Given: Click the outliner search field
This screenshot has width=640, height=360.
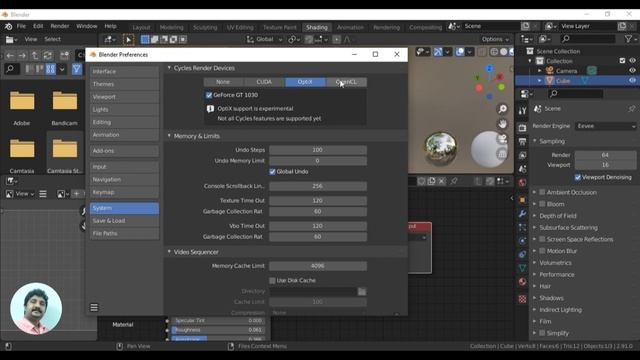Looking at the screenshot, I should click(x=588, y=39).
